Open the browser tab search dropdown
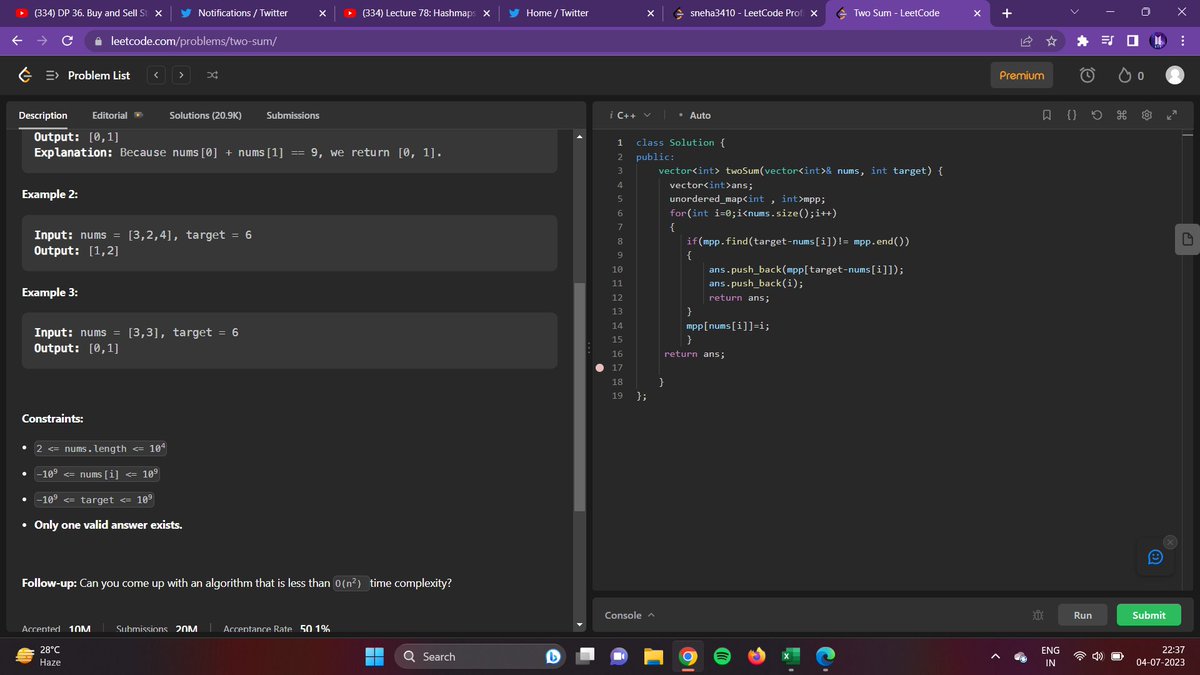The height and width of the screenshot is (675, 1200). pyautogui.click(x=1074, y=12)
